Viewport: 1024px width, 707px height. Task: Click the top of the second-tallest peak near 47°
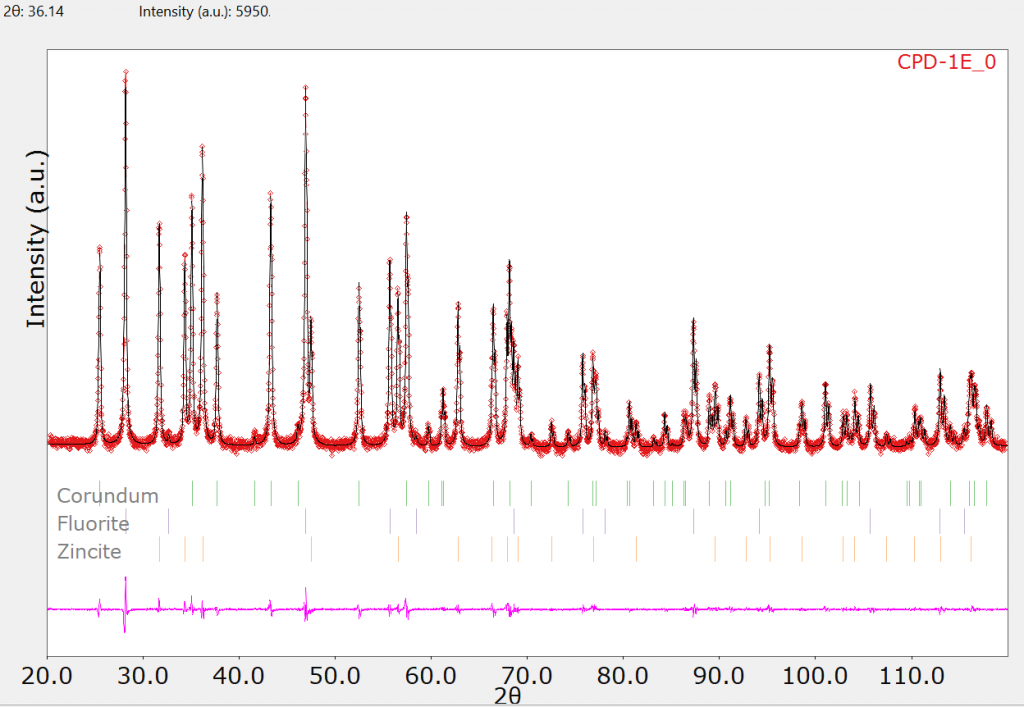(x=305, y=87)
